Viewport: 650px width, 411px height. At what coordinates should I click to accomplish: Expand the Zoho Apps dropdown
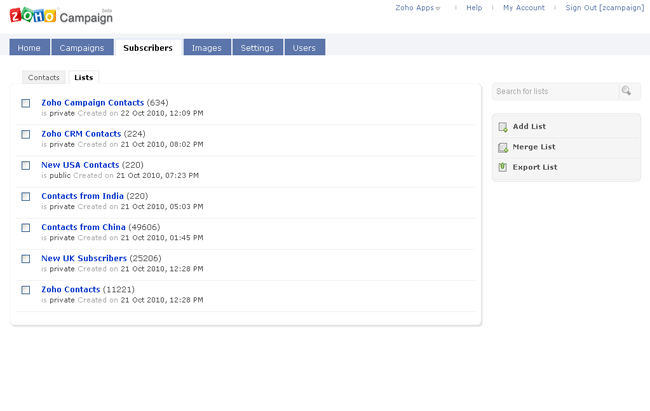coord(417,8)
